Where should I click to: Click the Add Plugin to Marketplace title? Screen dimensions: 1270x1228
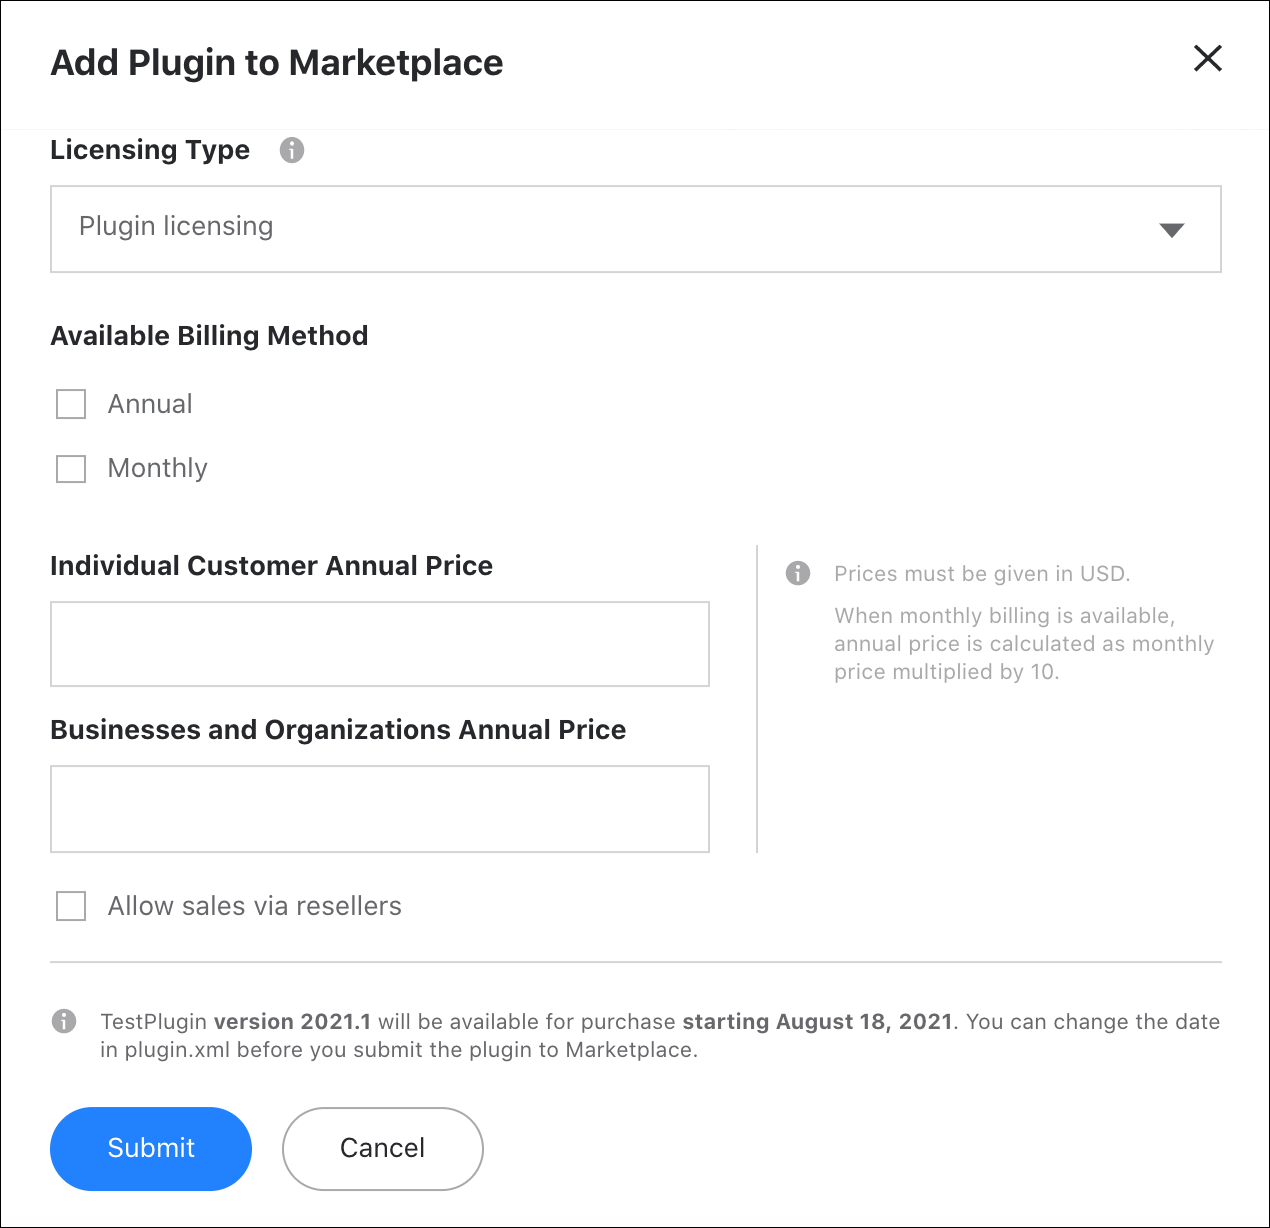point(277,62)
